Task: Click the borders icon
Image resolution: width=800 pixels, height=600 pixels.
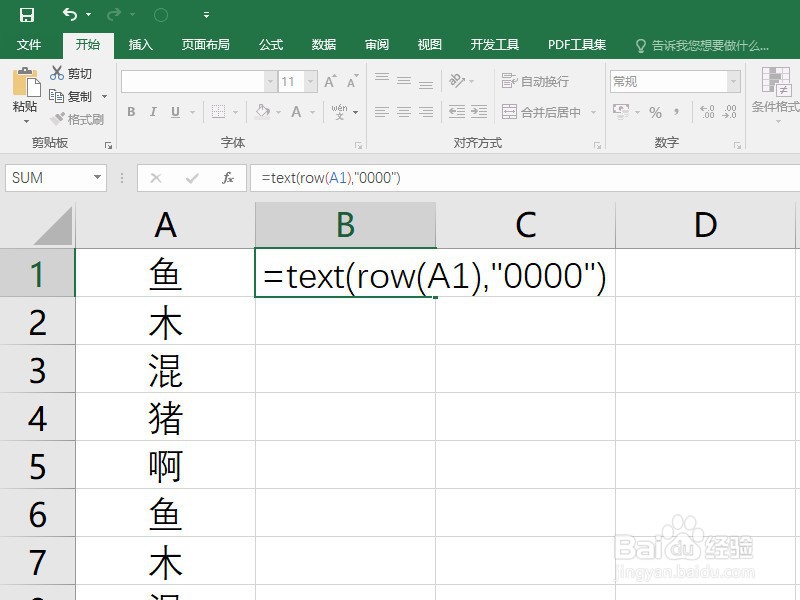Action: point(218,112)
